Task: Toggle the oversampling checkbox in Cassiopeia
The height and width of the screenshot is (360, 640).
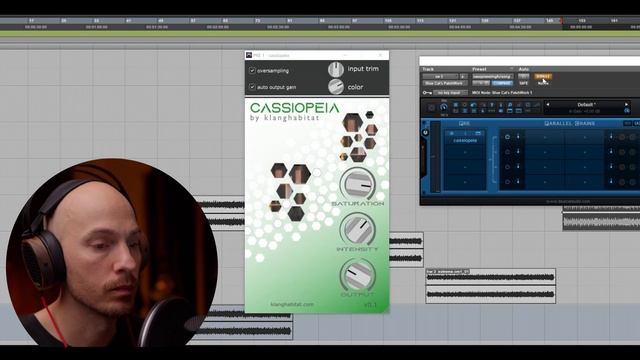Action: pyautogui.click(x=252, y=71)
